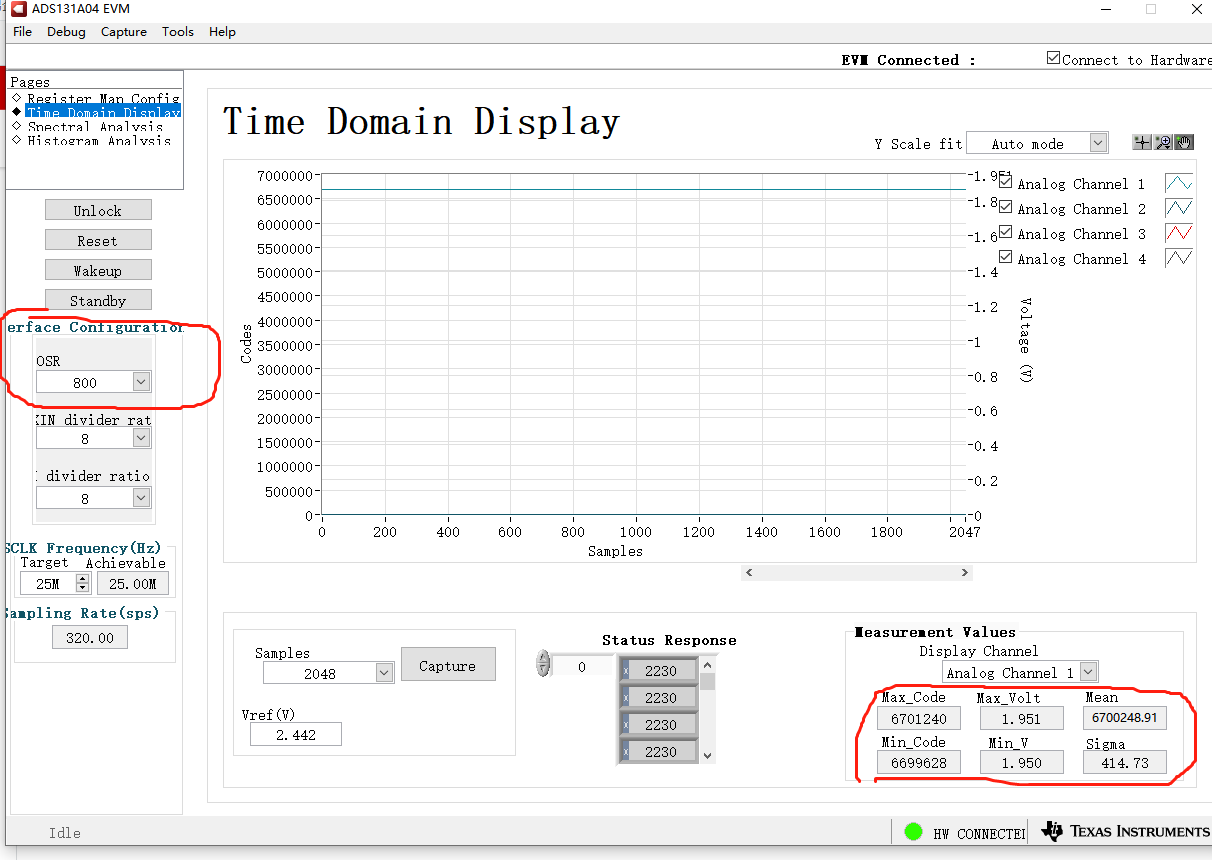Click the Status Response scrollbar thumb
The height and width of the screenshot is (860, 1212).
708,682
